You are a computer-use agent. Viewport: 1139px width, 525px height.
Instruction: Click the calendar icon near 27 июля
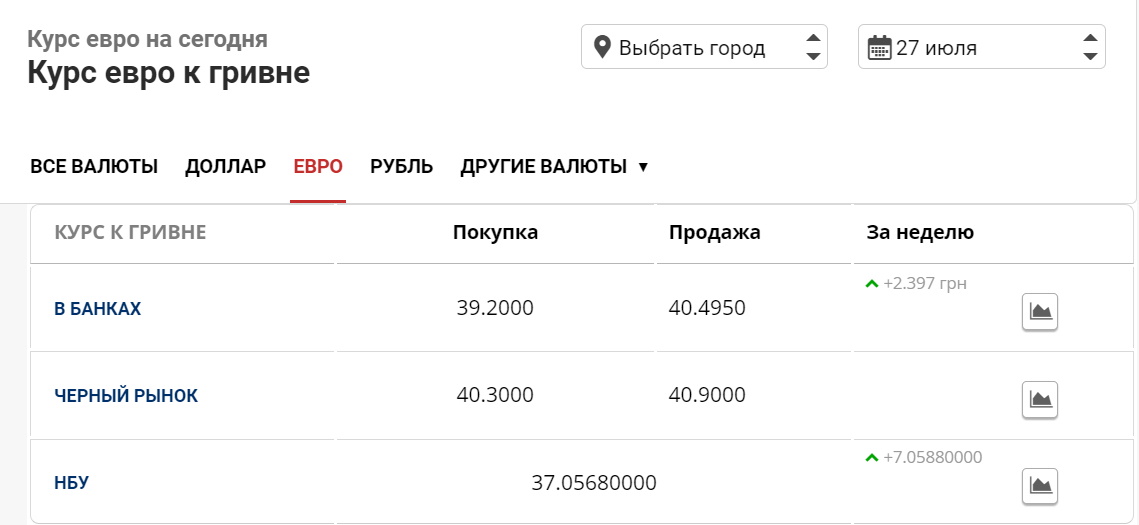pos(879,48)
